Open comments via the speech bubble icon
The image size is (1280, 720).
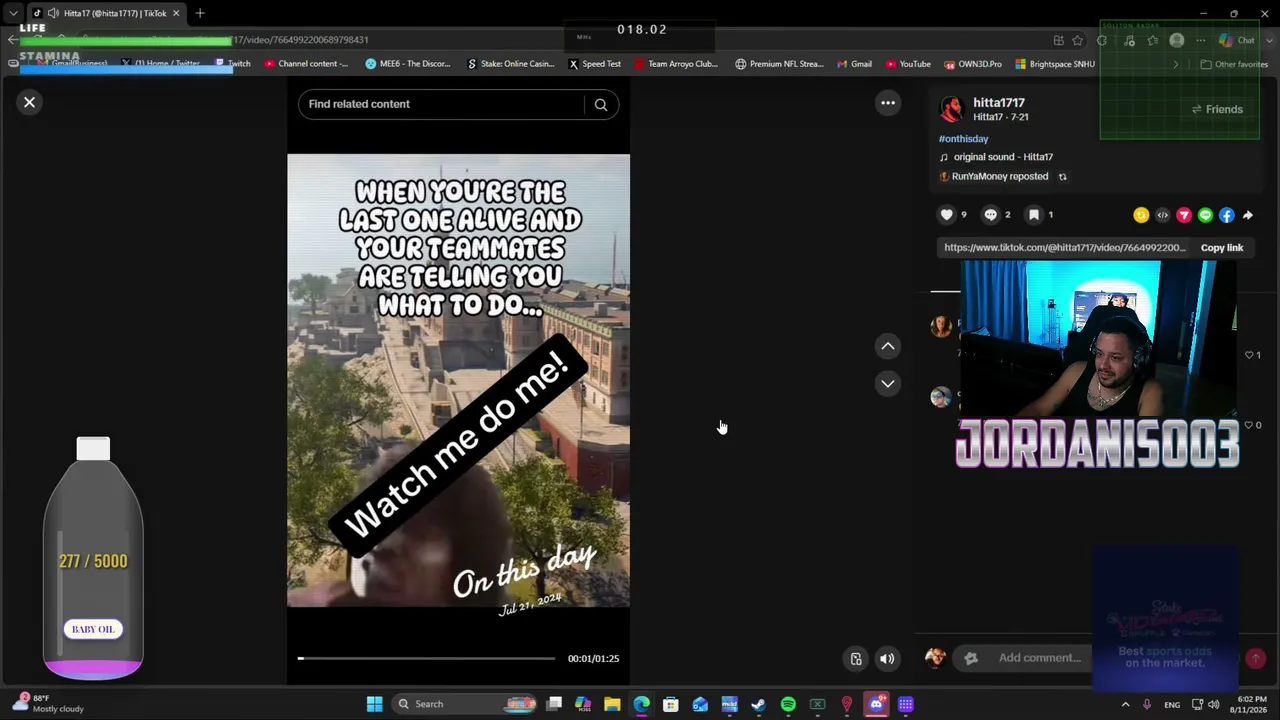coord(991,215)
